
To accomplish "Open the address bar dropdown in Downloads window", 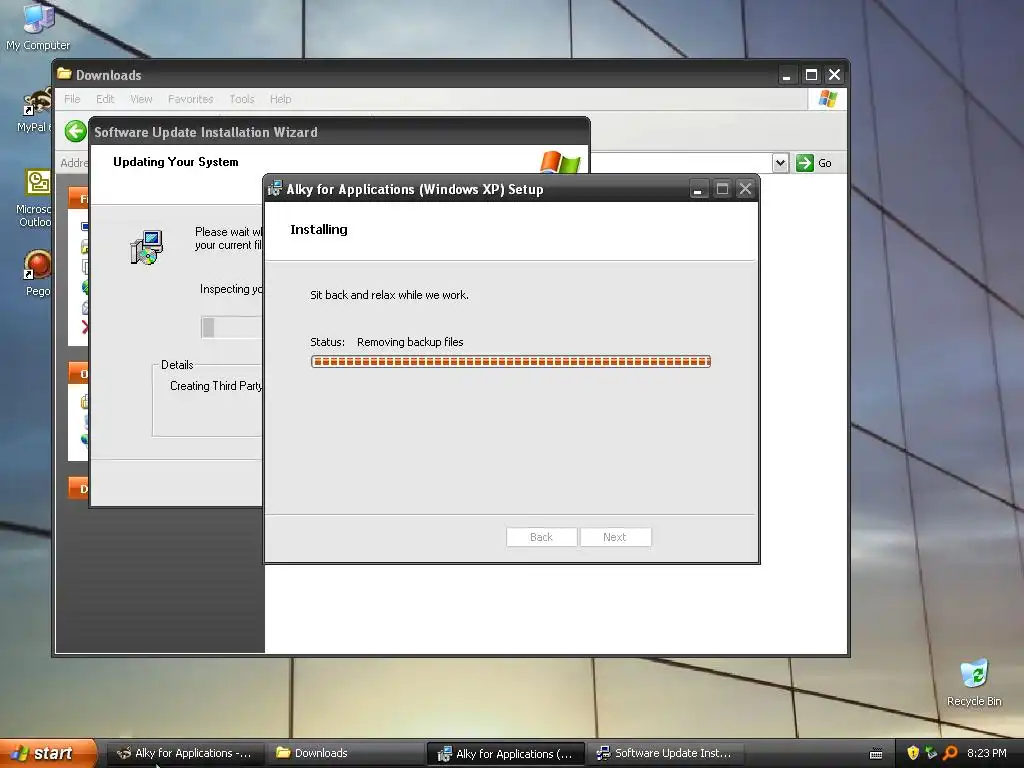I will [780, 163].
